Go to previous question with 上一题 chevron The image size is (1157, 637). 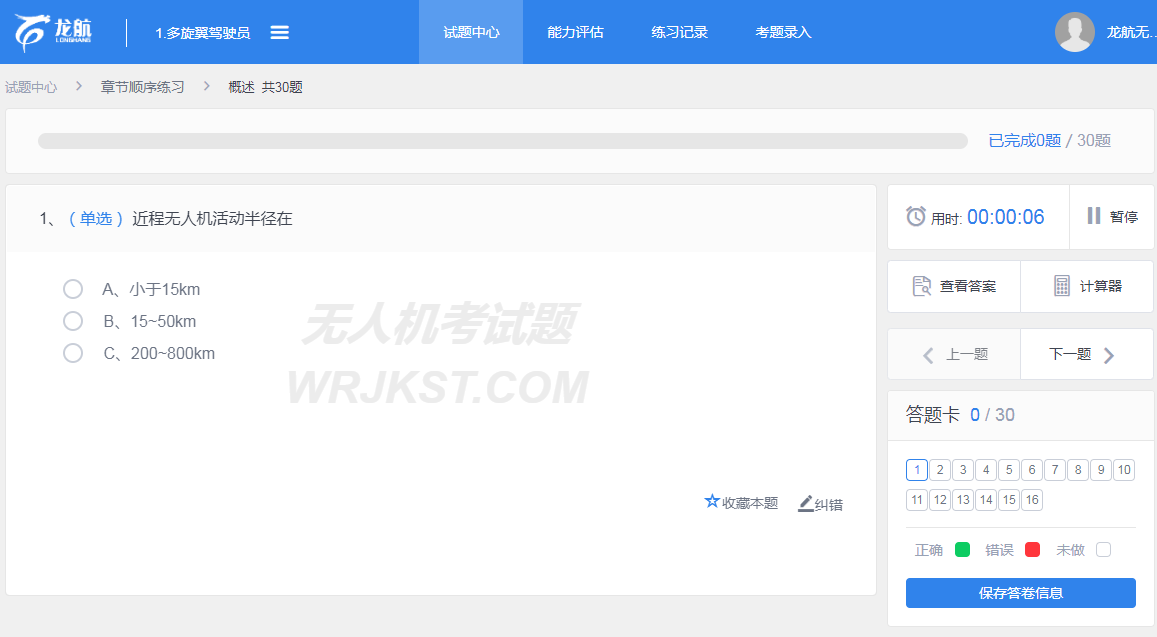(928, 355)
